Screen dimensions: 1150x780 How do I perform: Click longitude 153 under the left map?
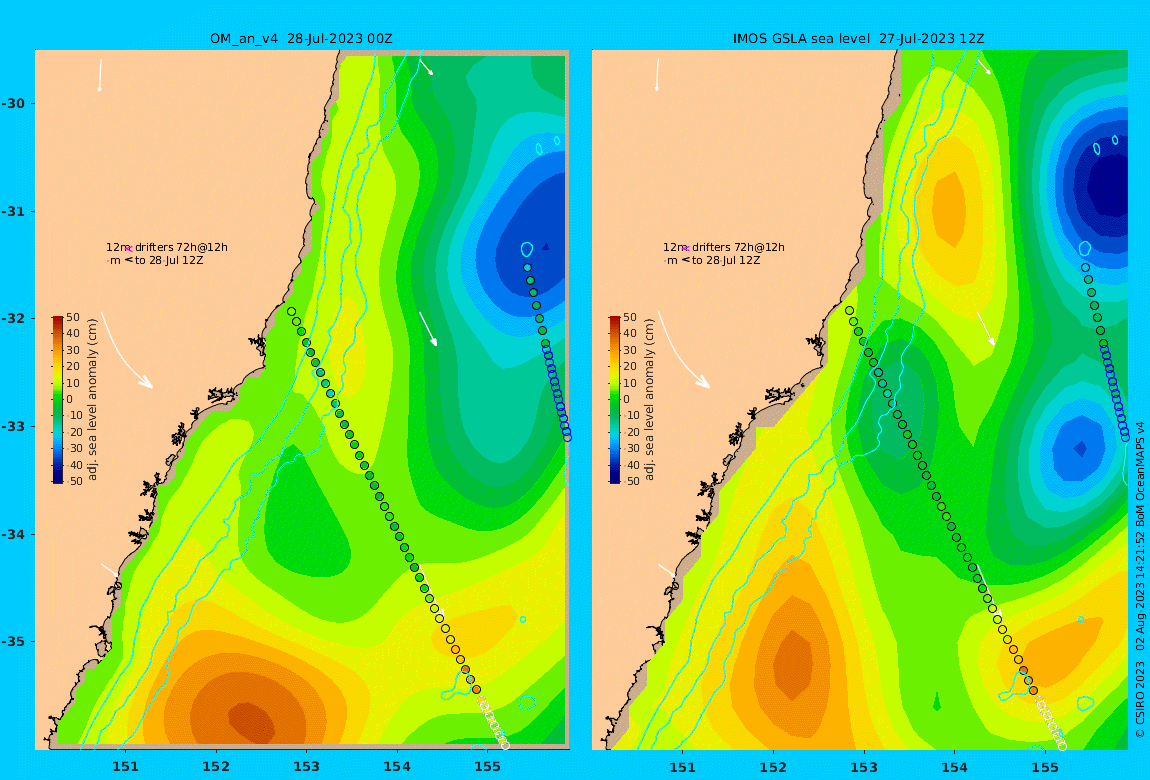307,767
